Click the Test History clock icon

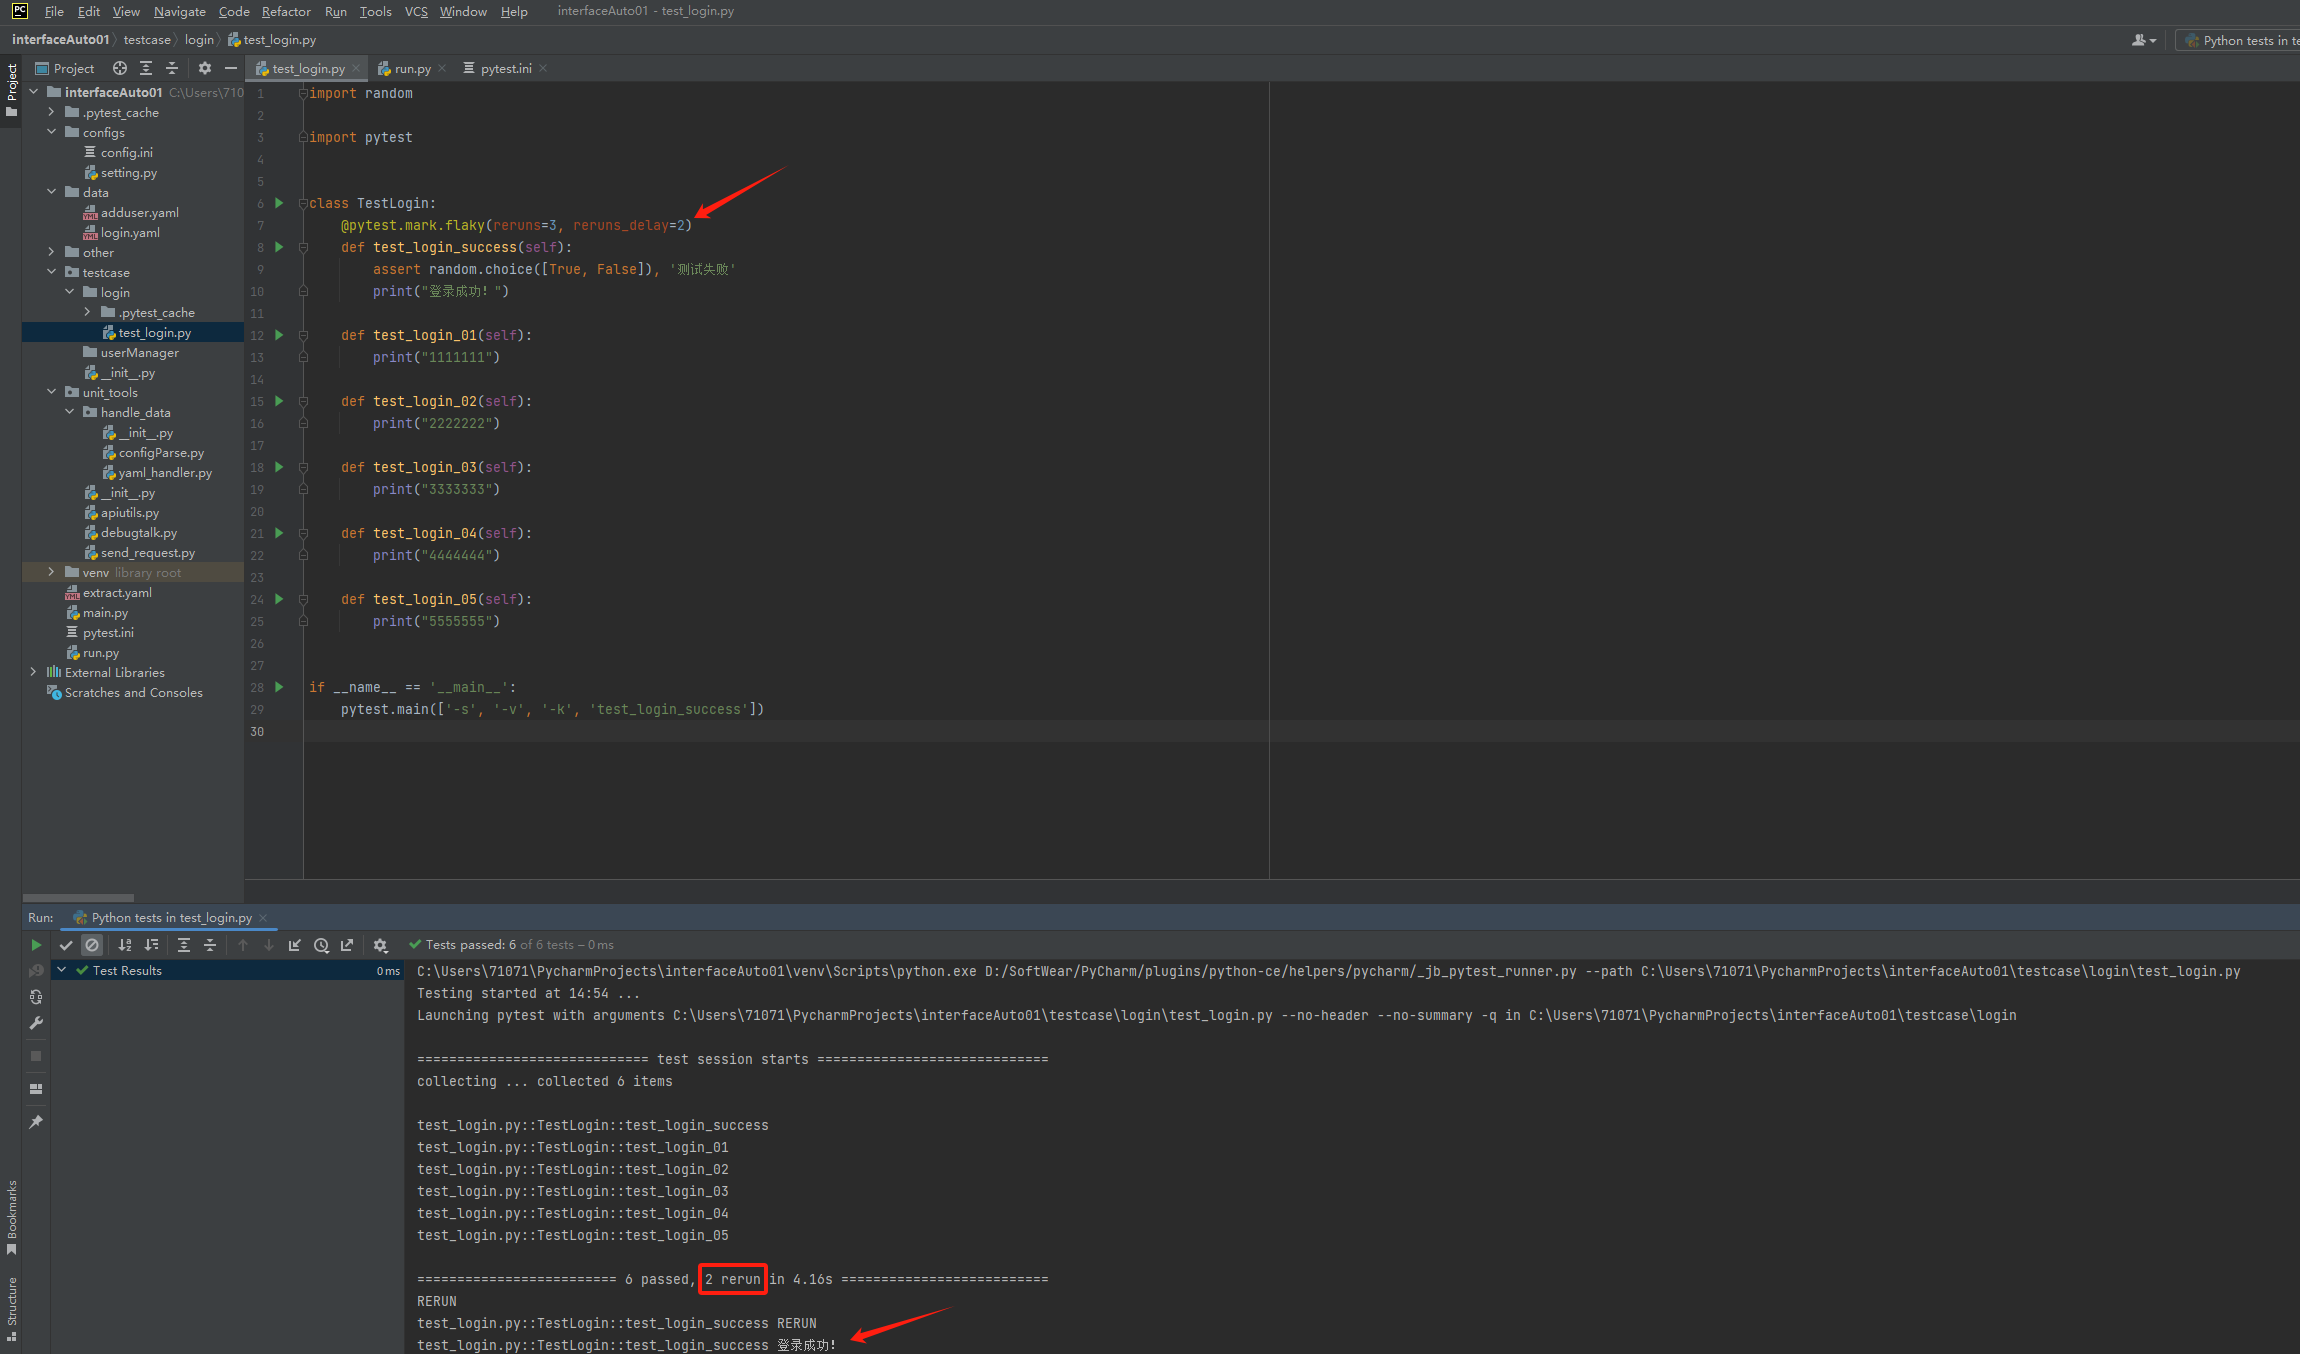click(x=321, y=945)
